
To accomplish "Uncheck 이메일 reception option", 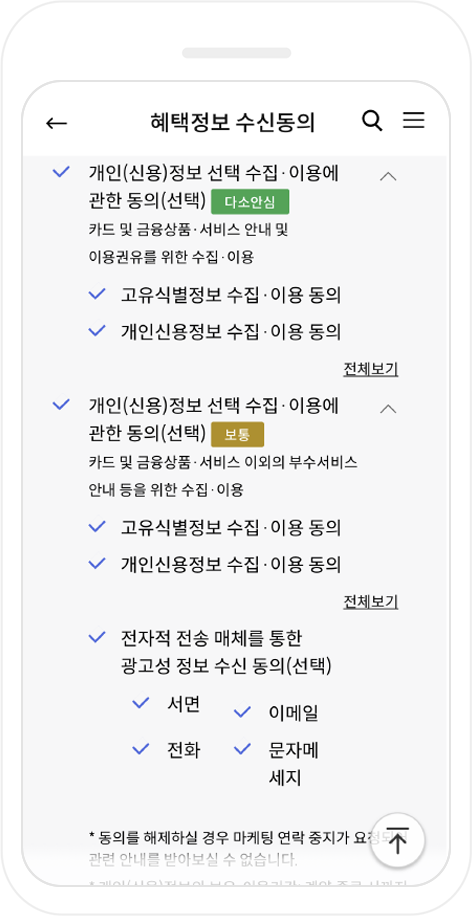I will pyautogui.click(x=242, y=712).
